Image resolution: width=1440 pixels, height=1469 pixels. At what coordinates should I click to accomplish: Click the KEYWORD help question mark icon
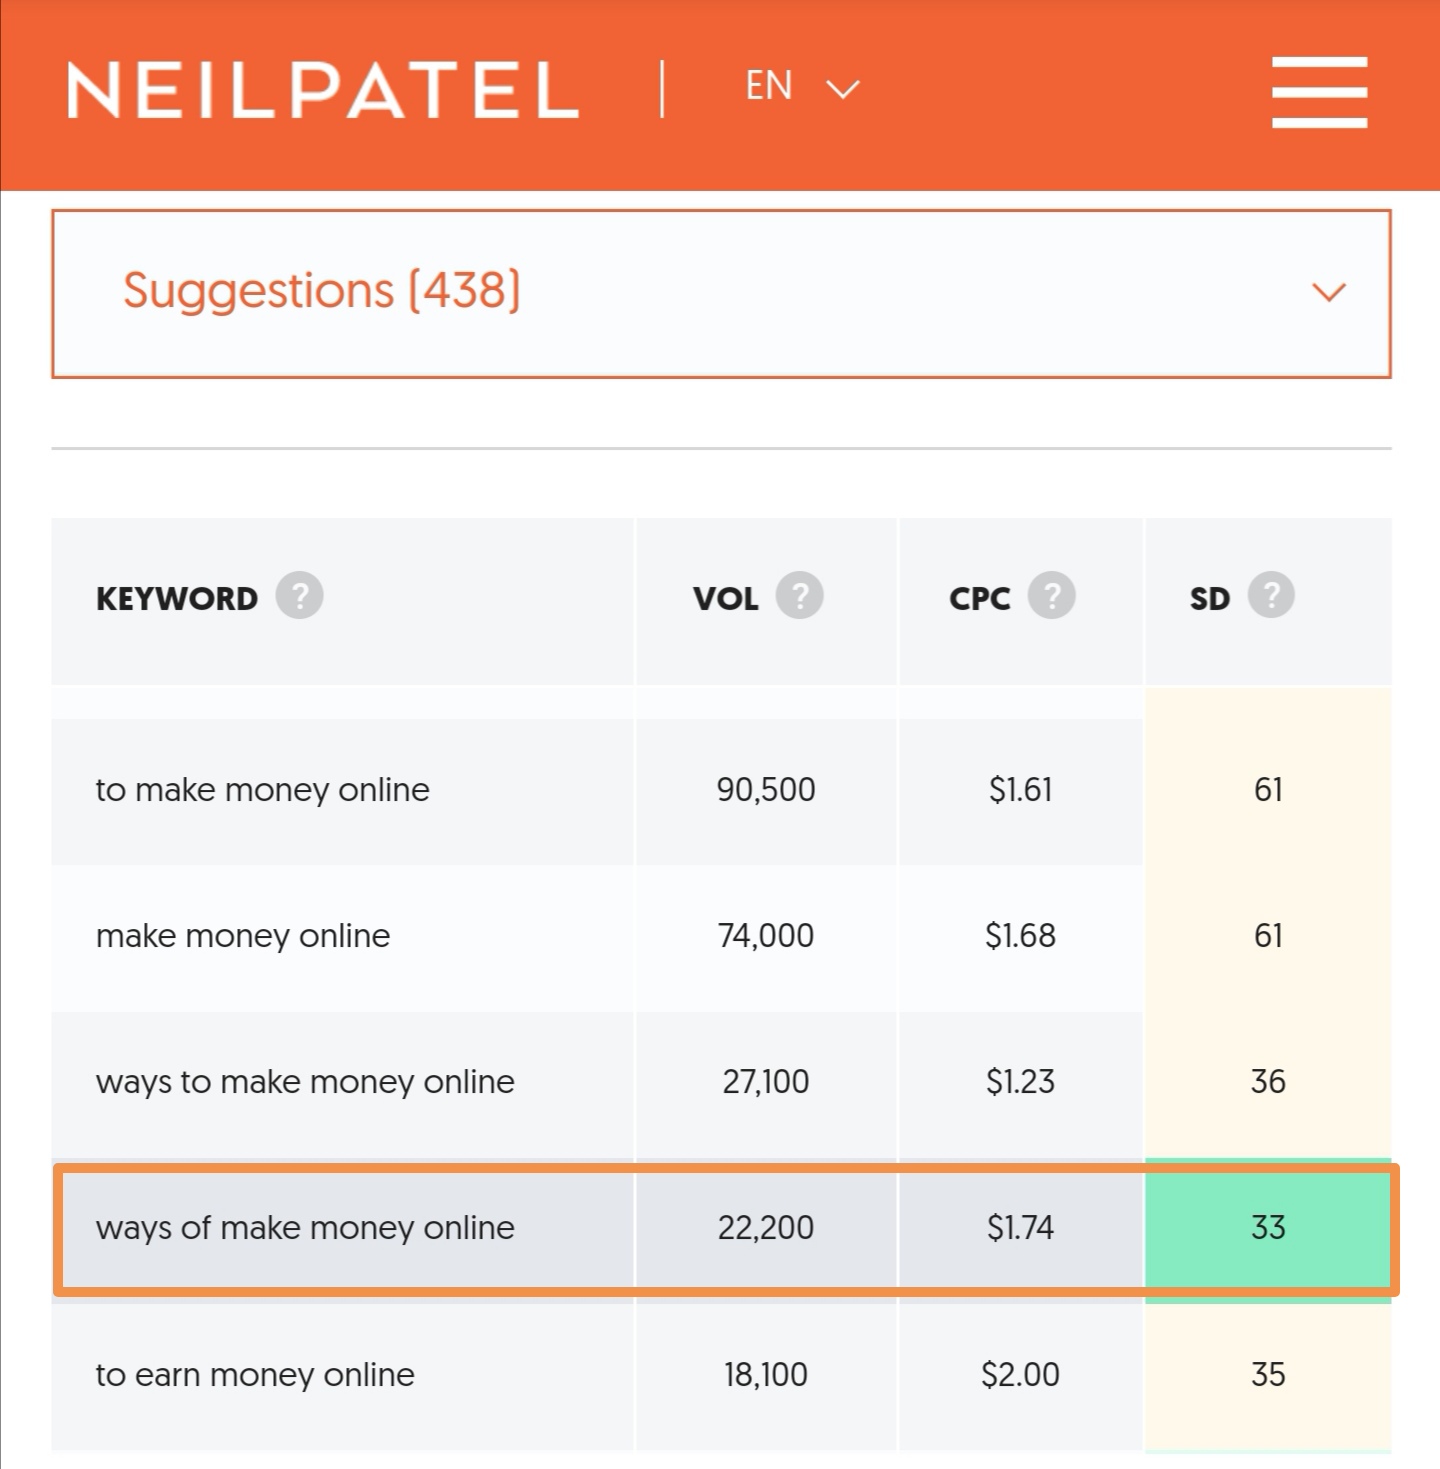[x=299, y=596]
